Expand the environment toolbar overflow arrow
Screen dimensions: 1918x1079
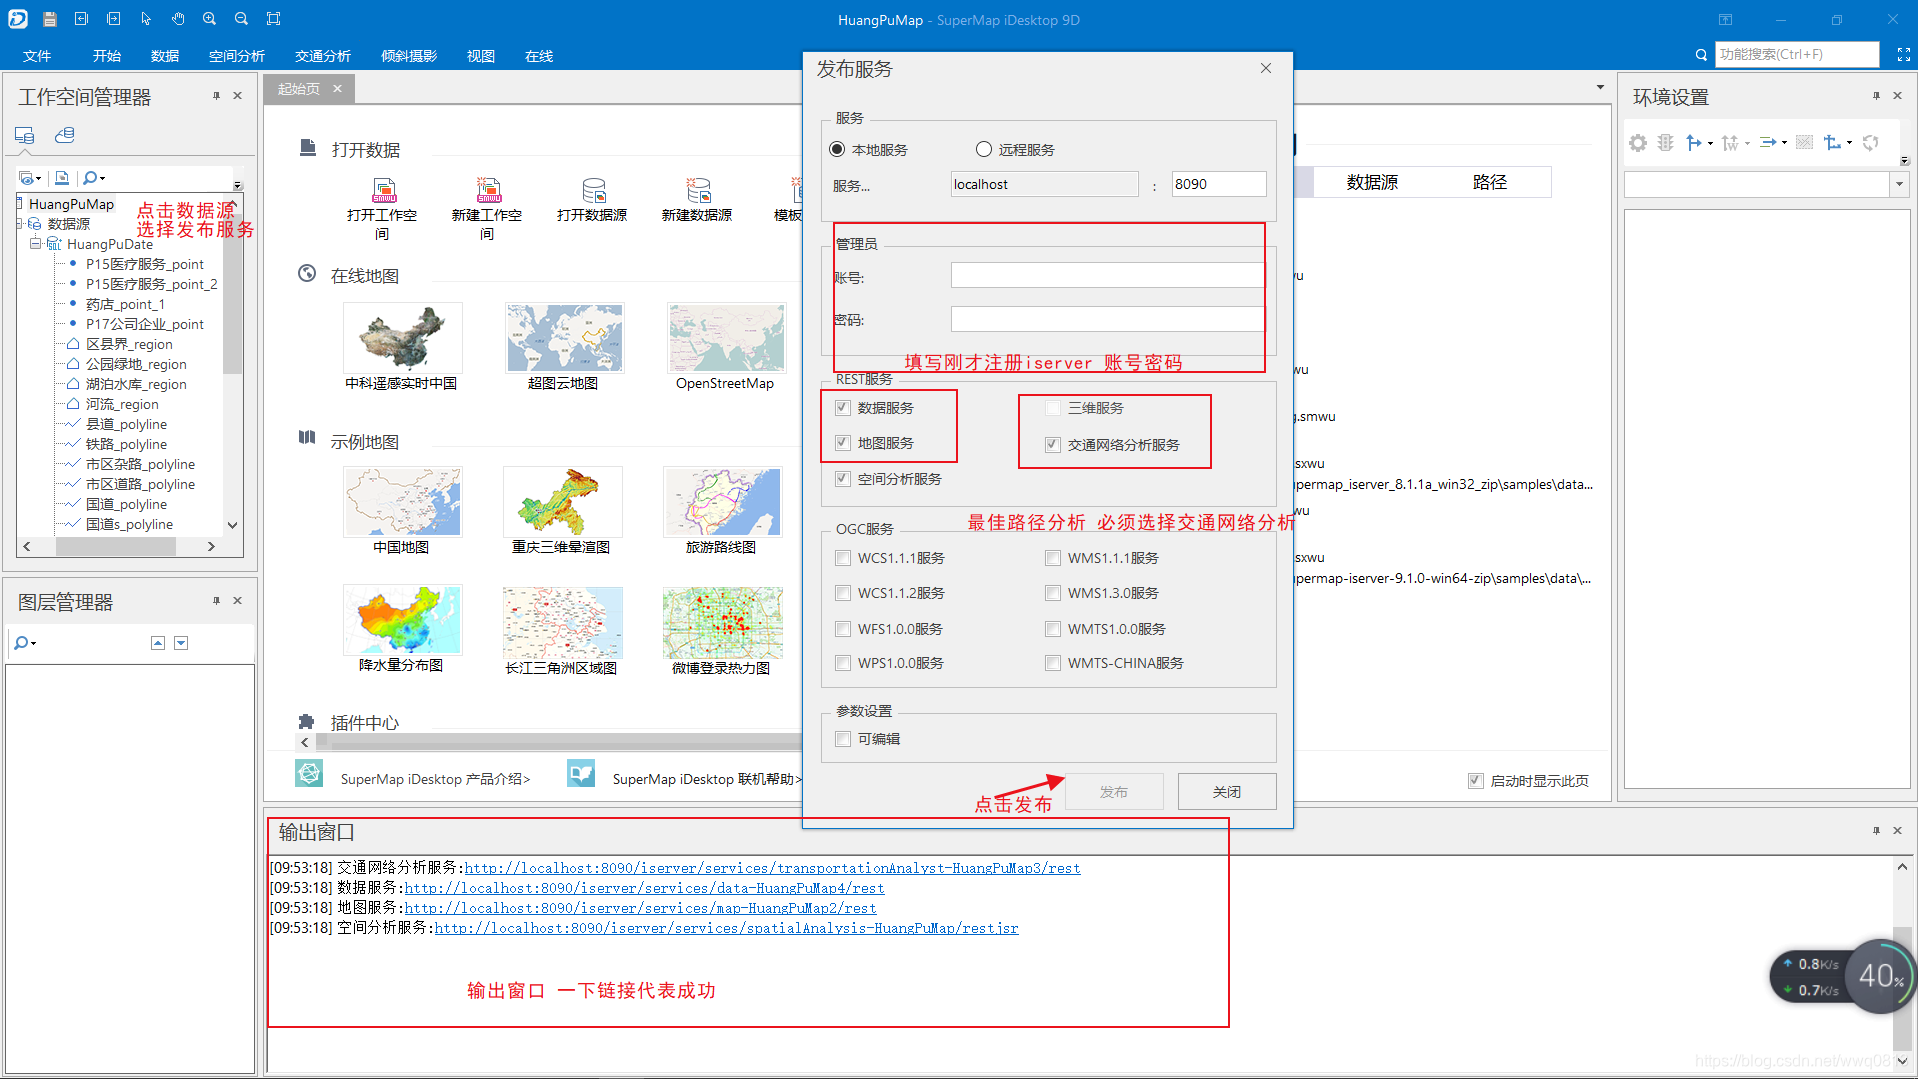click(1904, 161)
